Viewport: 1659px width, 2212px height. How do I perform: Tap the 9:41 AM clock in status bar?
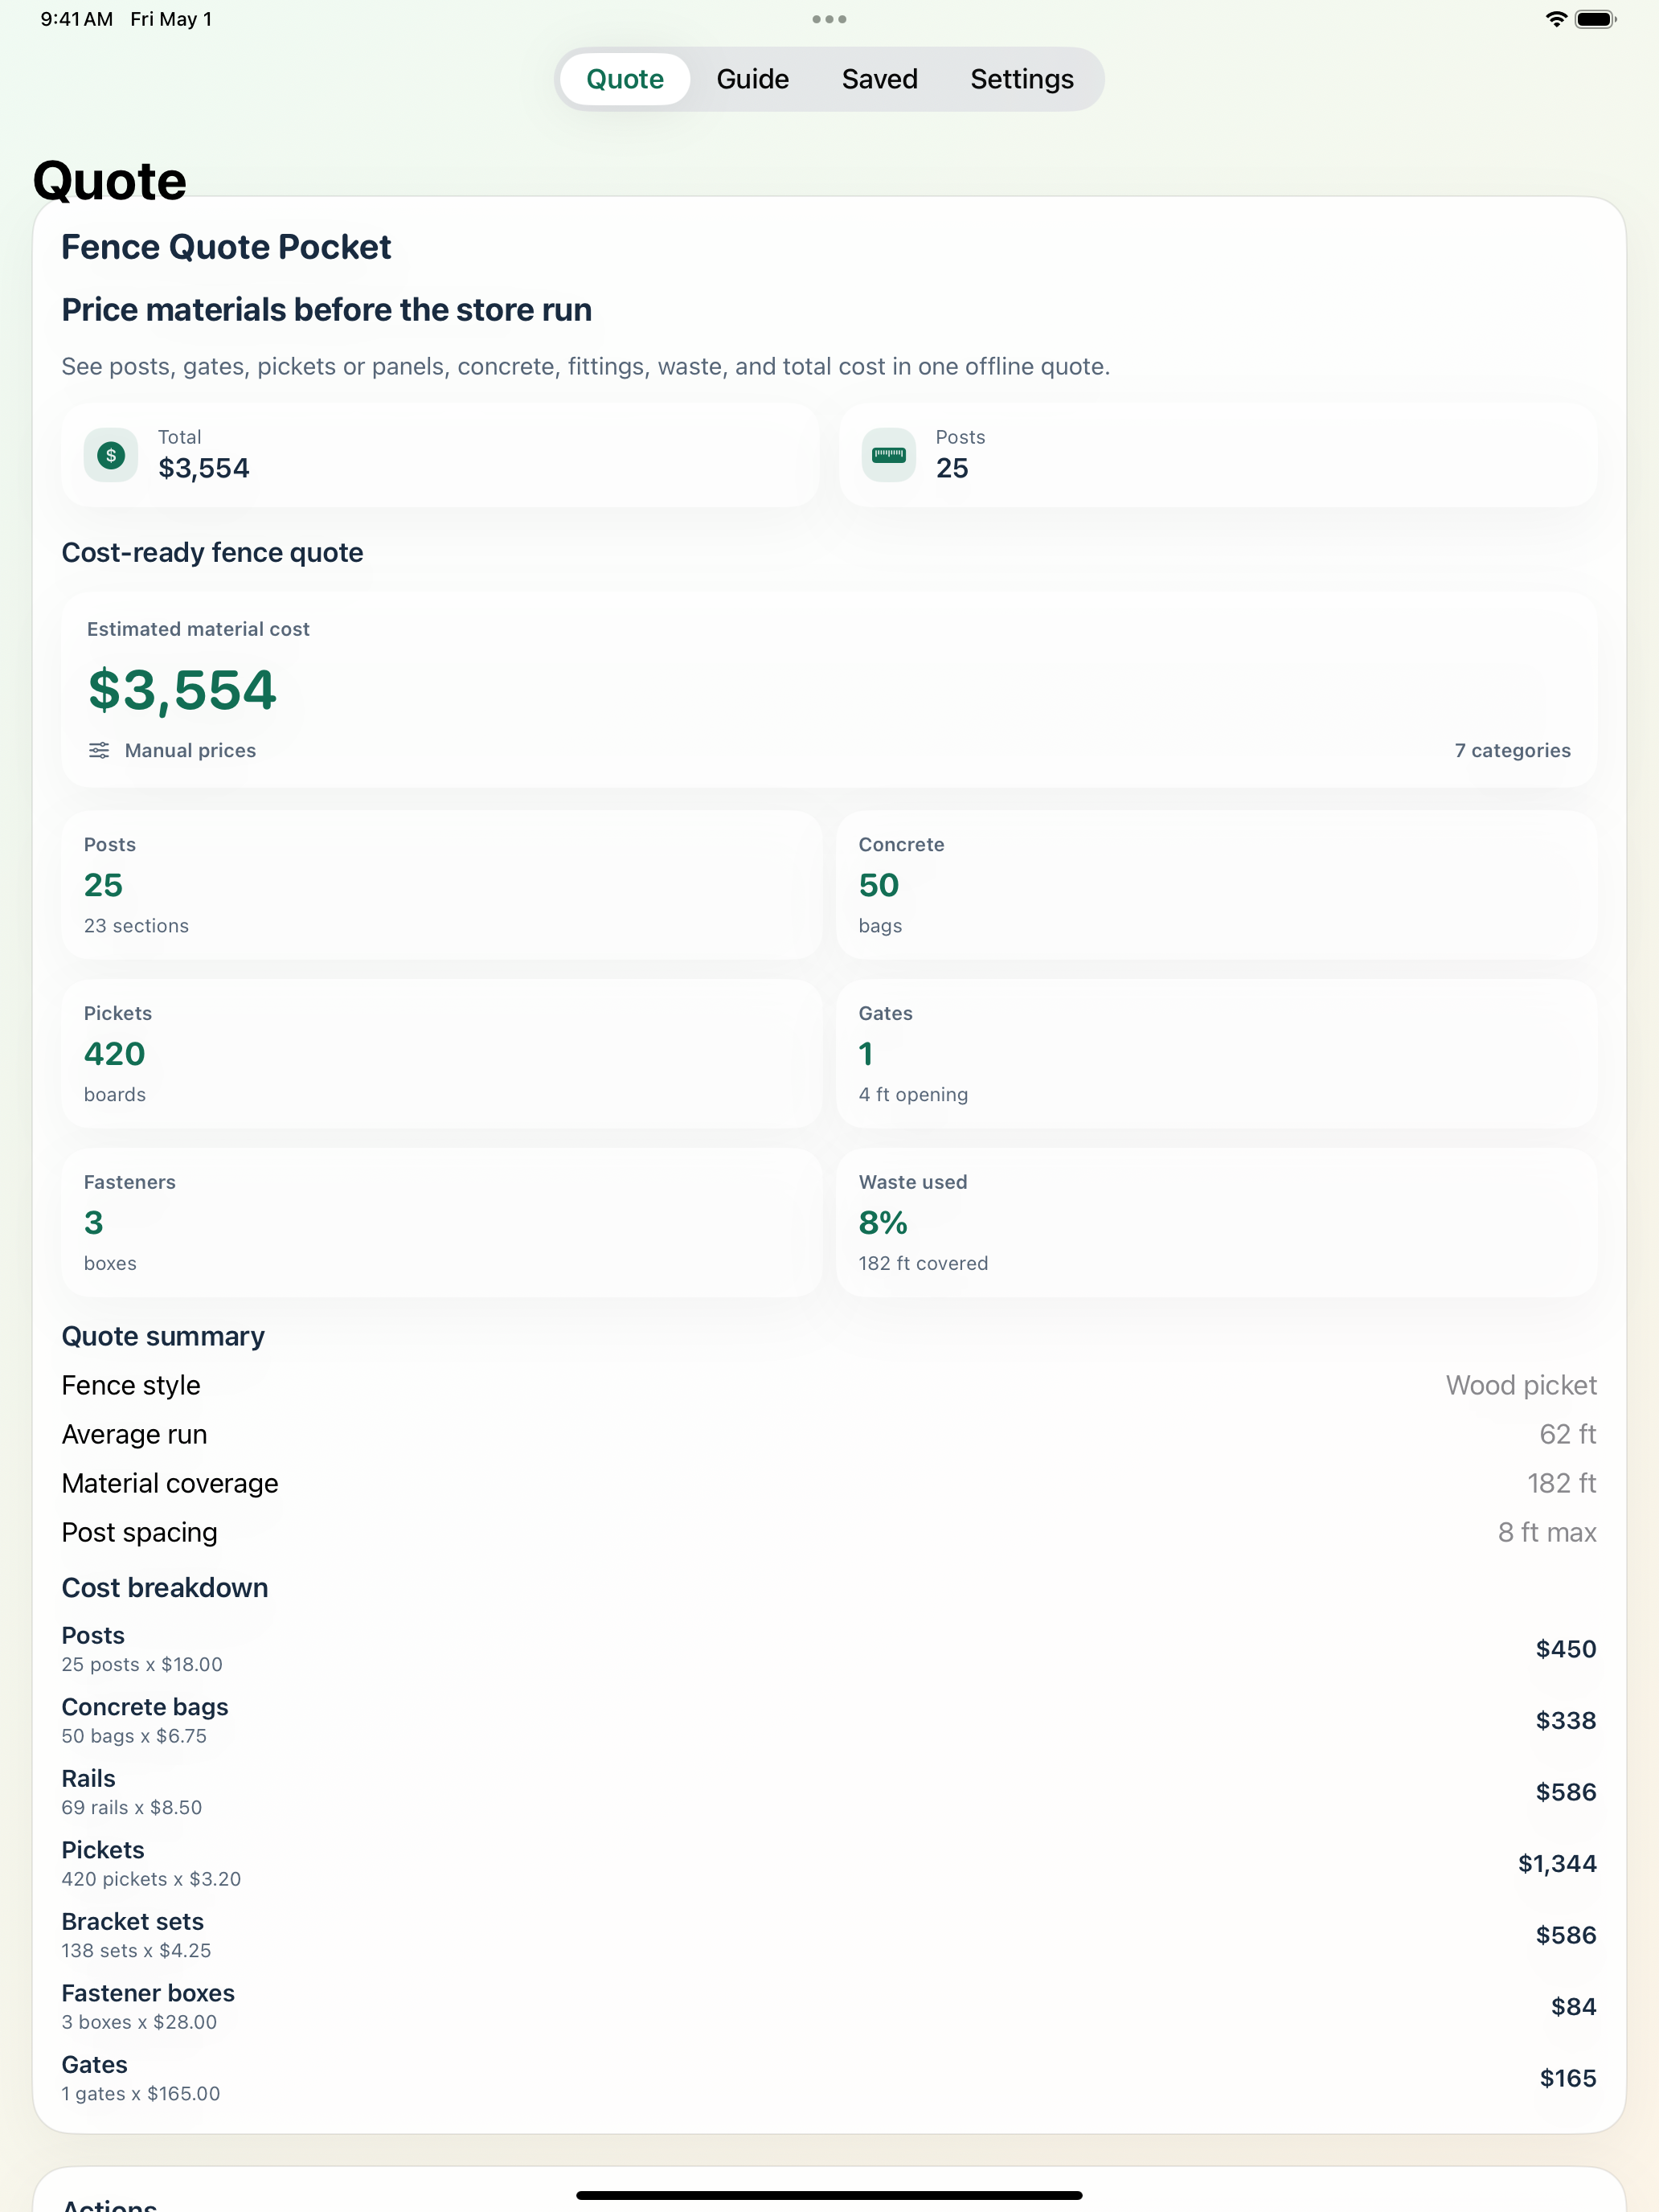point(76,19)
